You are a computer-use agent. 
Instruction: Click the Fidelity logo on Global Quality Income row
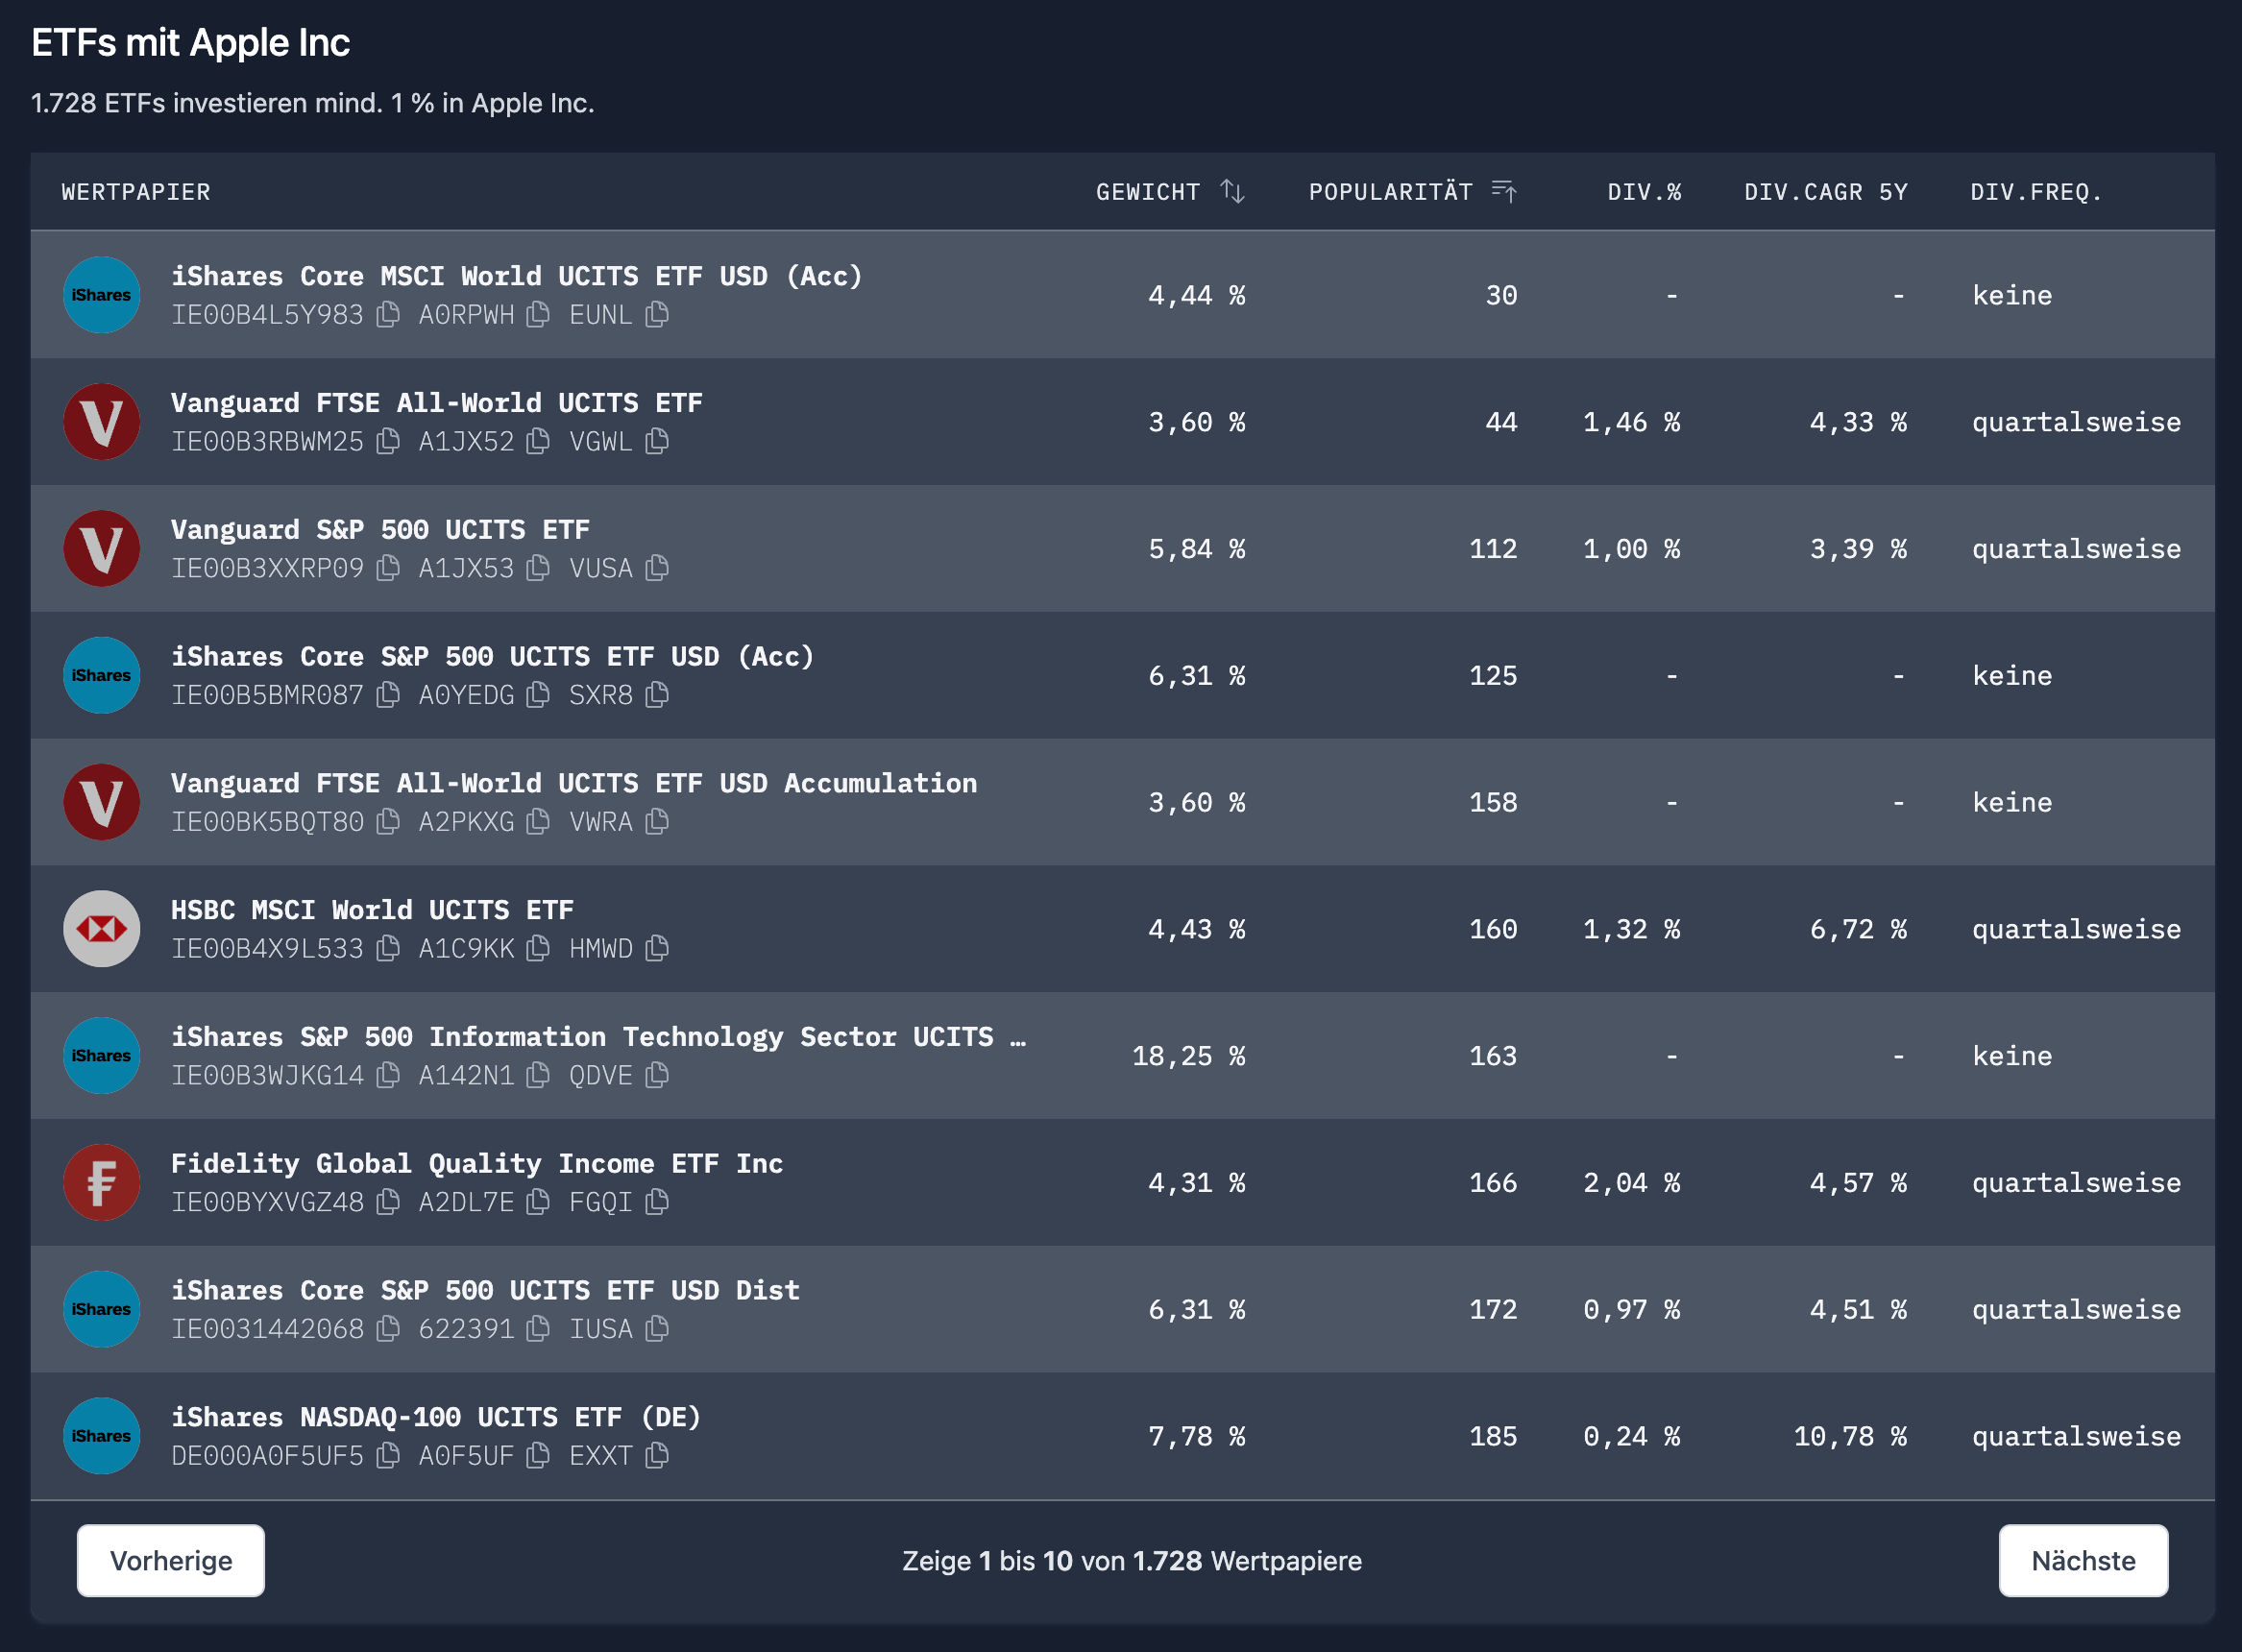(x=101, y=1182)
